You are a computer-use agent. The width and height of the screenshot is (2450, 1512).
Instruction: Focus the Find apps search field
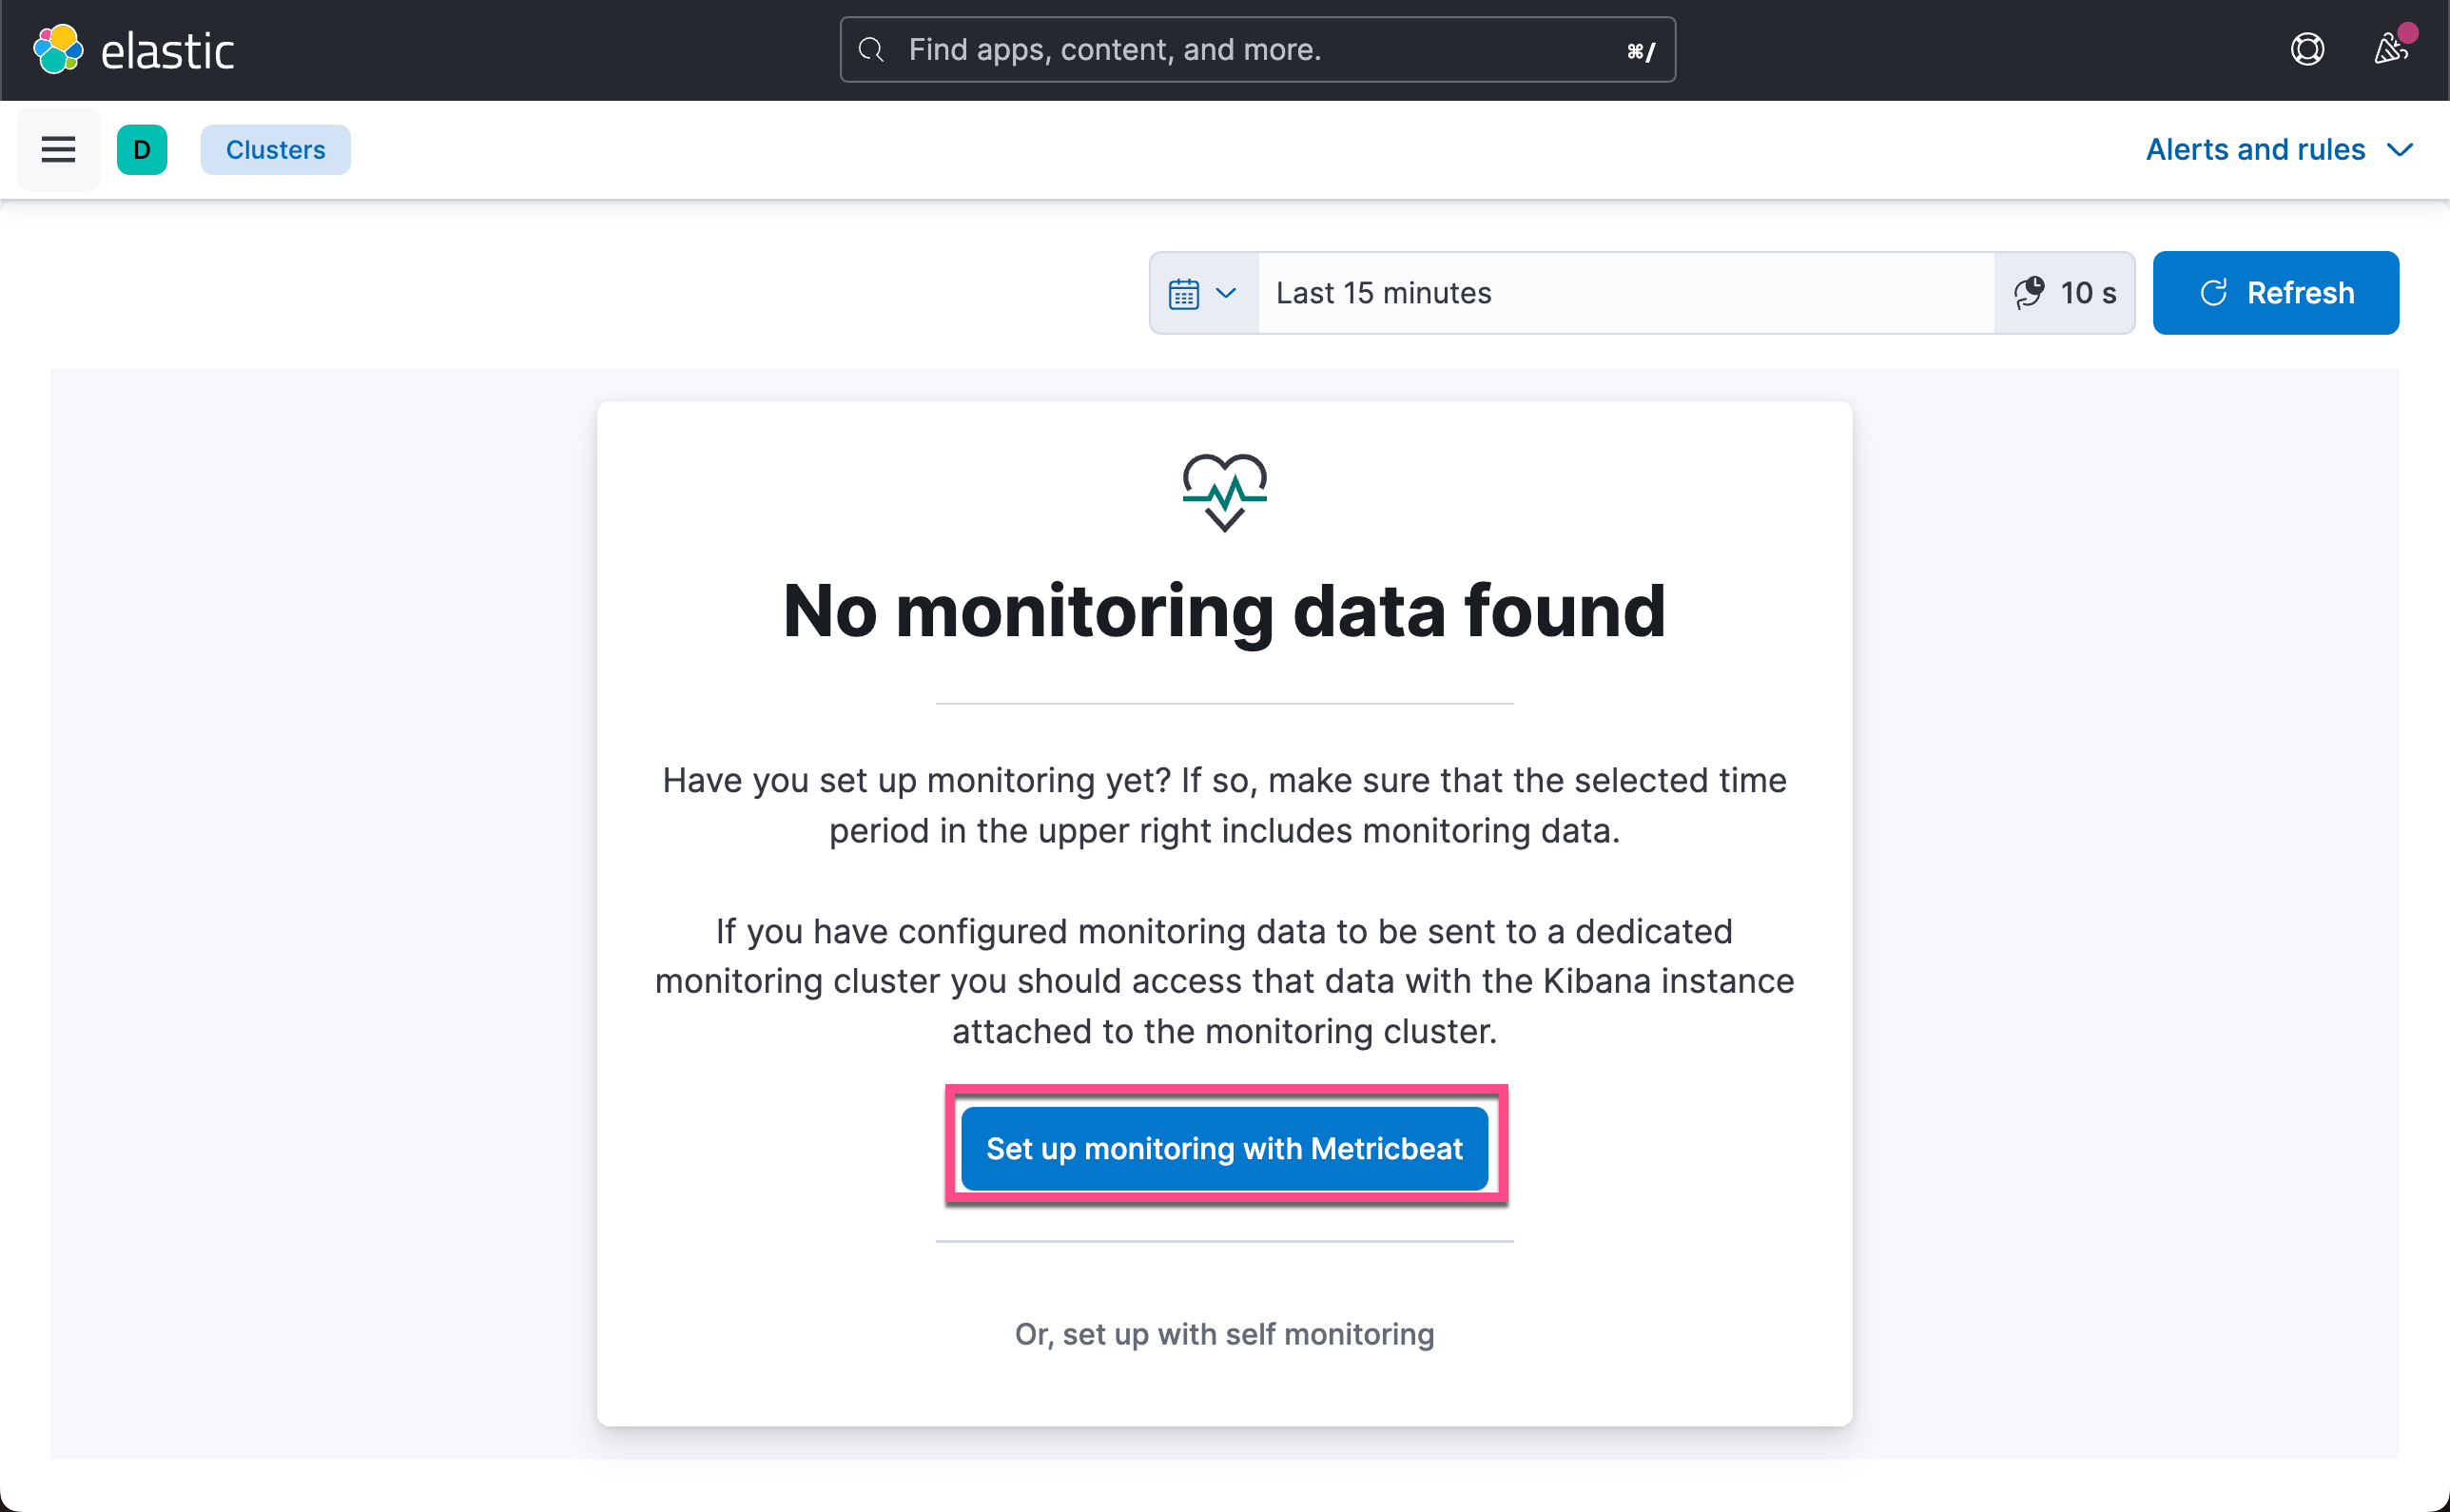[1258, 50]
